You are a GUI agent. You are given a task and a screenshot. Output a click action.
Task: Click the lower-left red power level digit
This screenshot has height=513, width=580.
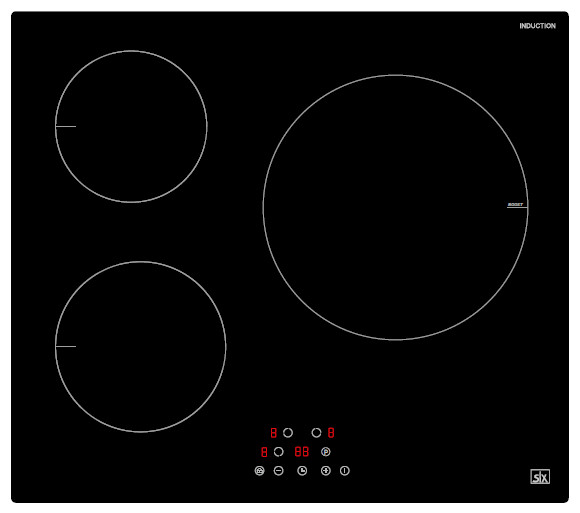tap(264, 452)
